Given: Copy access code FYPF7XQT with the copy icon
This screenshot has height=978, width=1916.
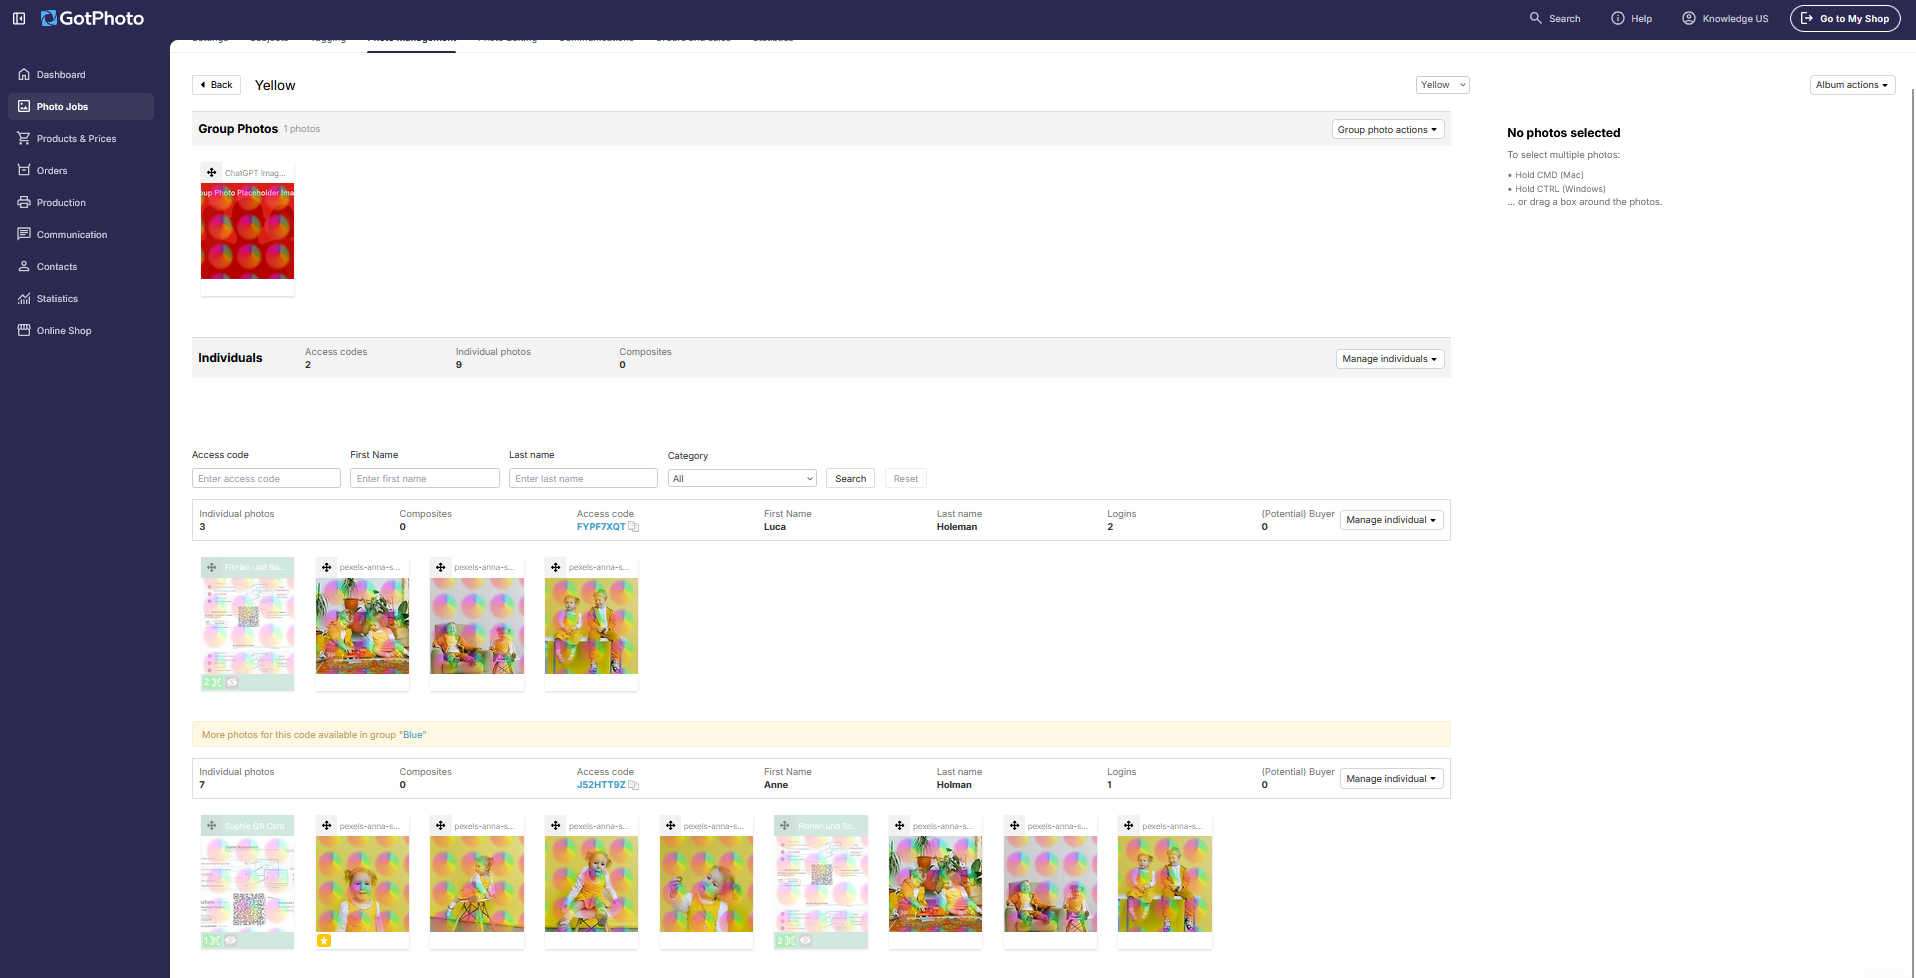Looking at the screenshot, I should coord(634,527).
